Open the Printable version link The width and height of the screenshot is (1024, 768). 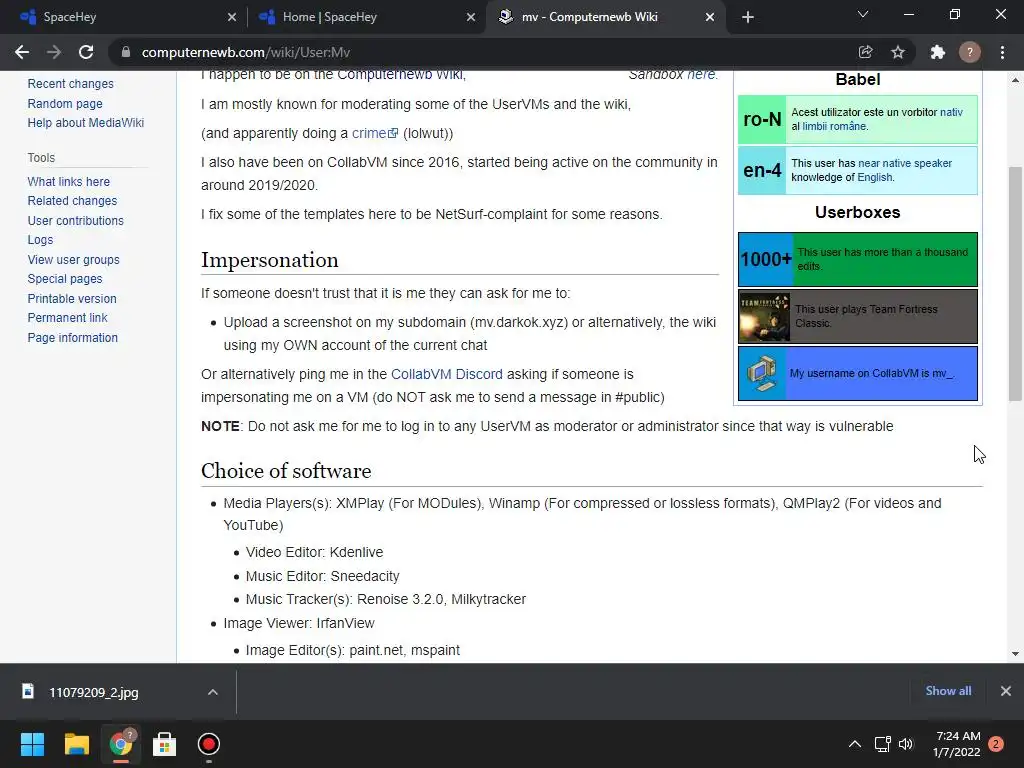click(72, 298)
